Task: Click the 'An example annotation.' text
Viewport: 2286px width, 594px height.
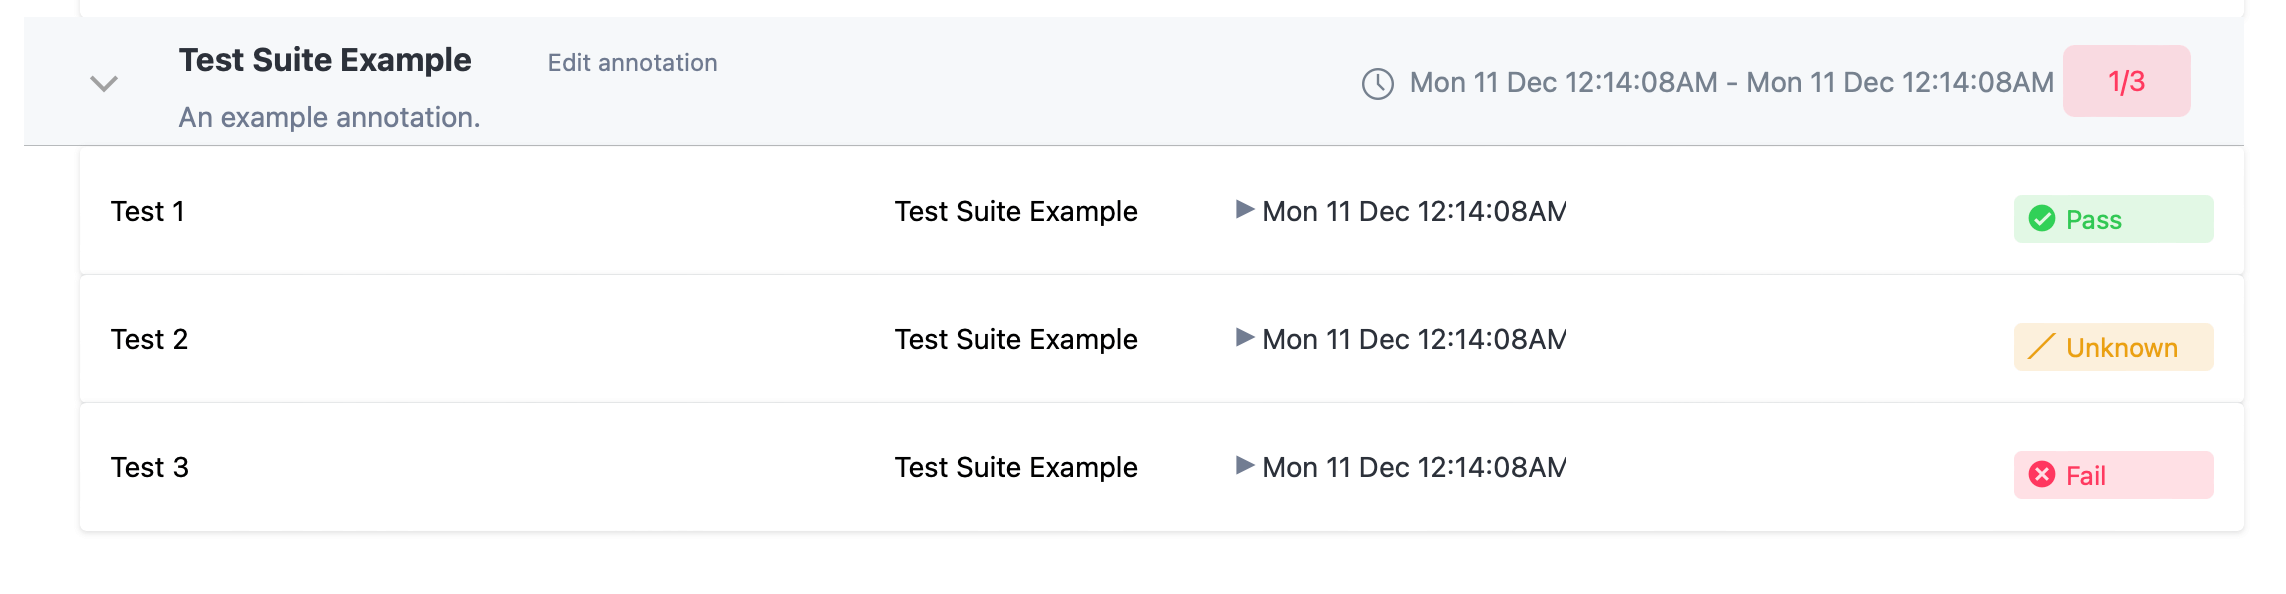Action: 329,118
